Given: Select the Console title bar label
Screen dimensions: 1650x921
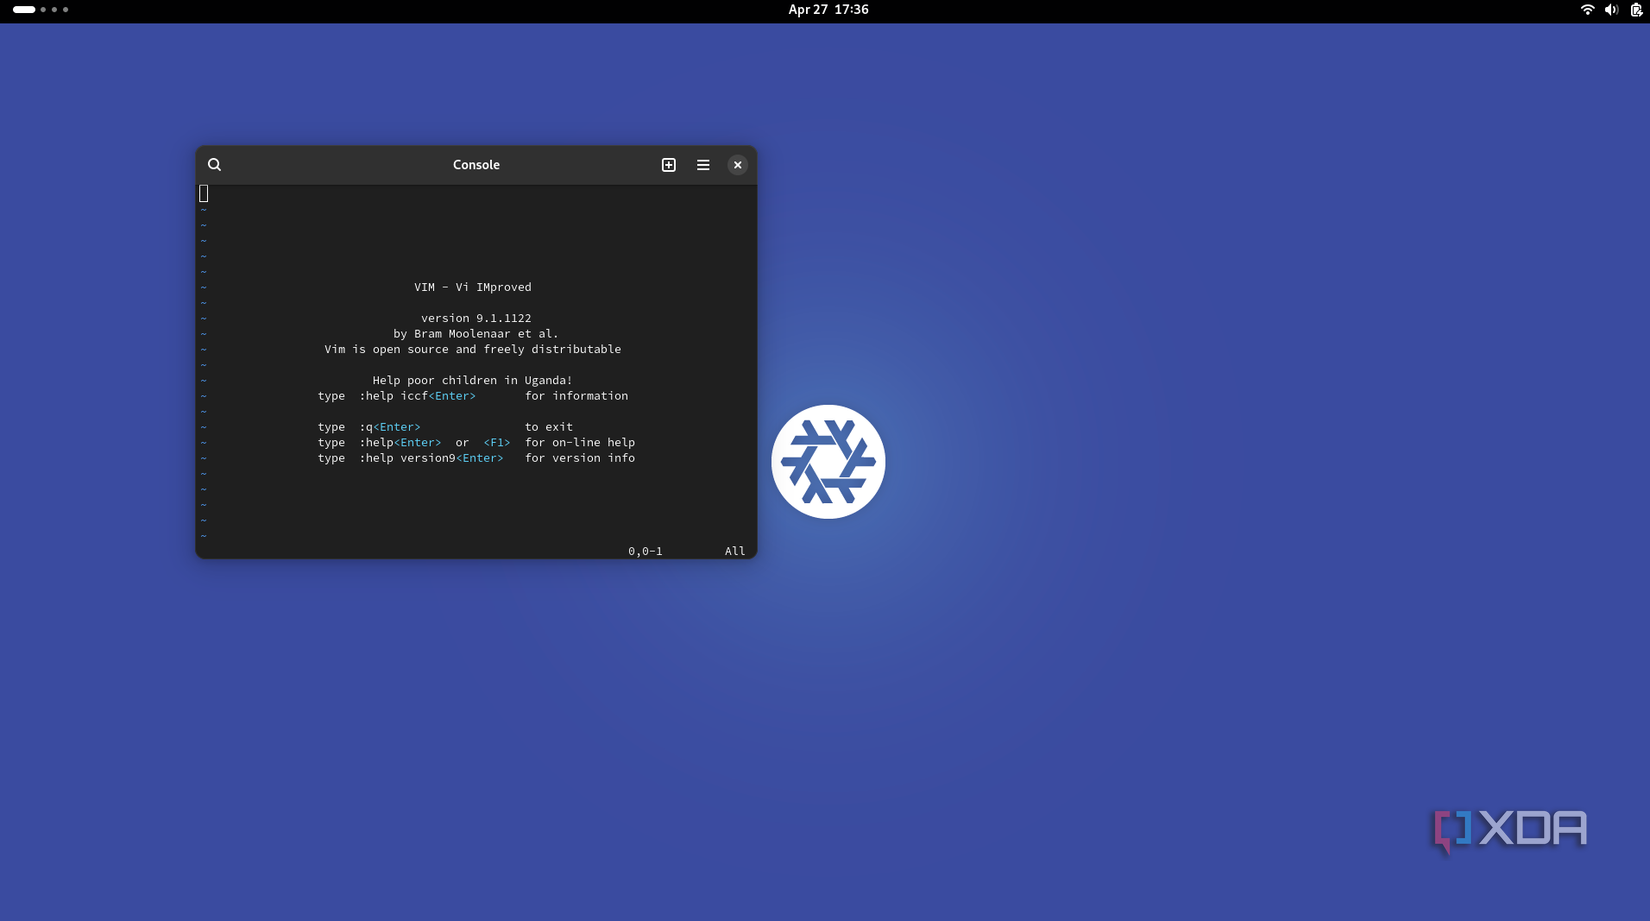Looking at the screenshot, I should tap(476, 164).
